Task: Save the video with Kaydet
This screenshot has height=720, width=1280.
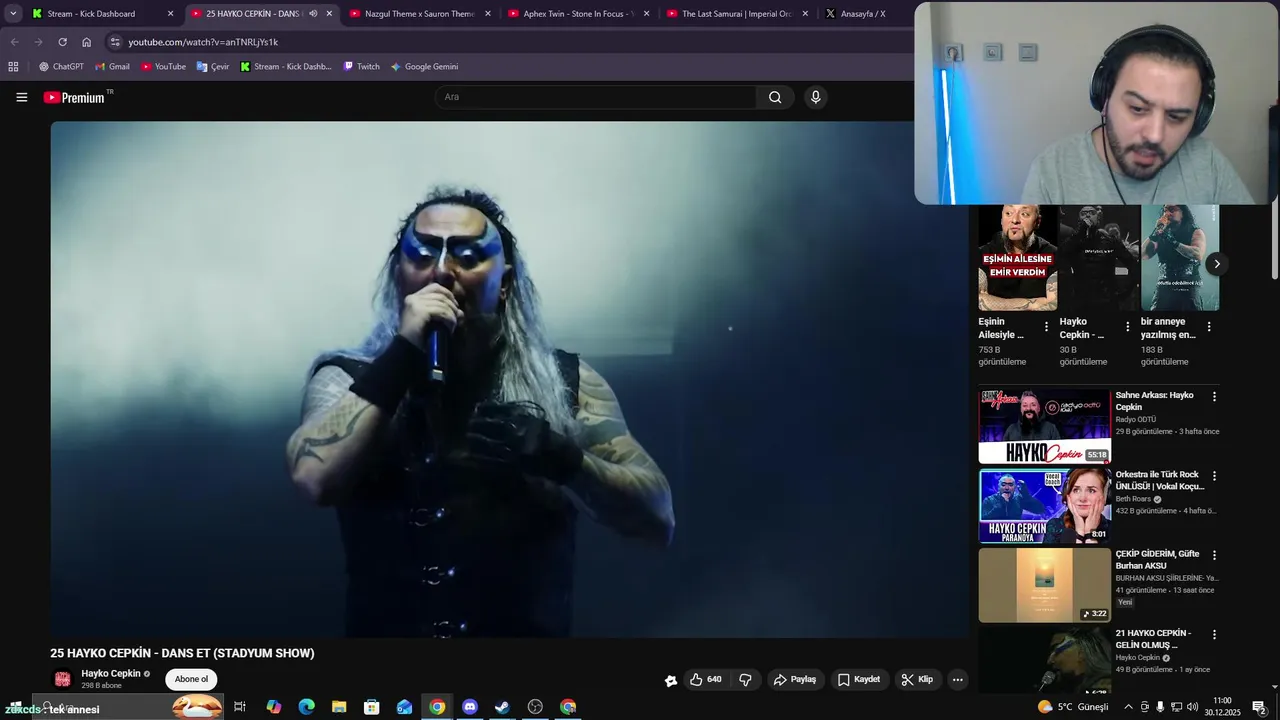Action: coord(859,680)
